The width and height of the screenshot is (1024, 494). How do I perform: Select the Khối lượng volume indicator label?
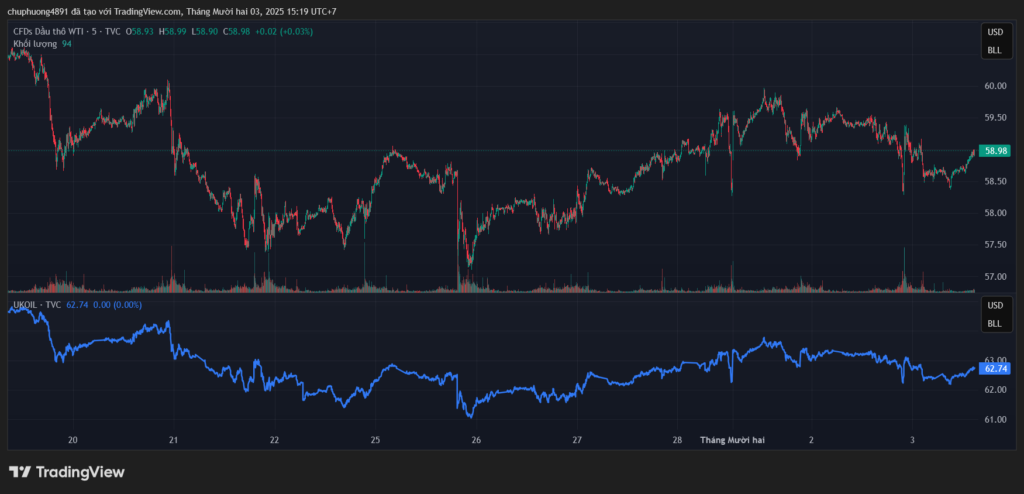click(x=35, y=44)
